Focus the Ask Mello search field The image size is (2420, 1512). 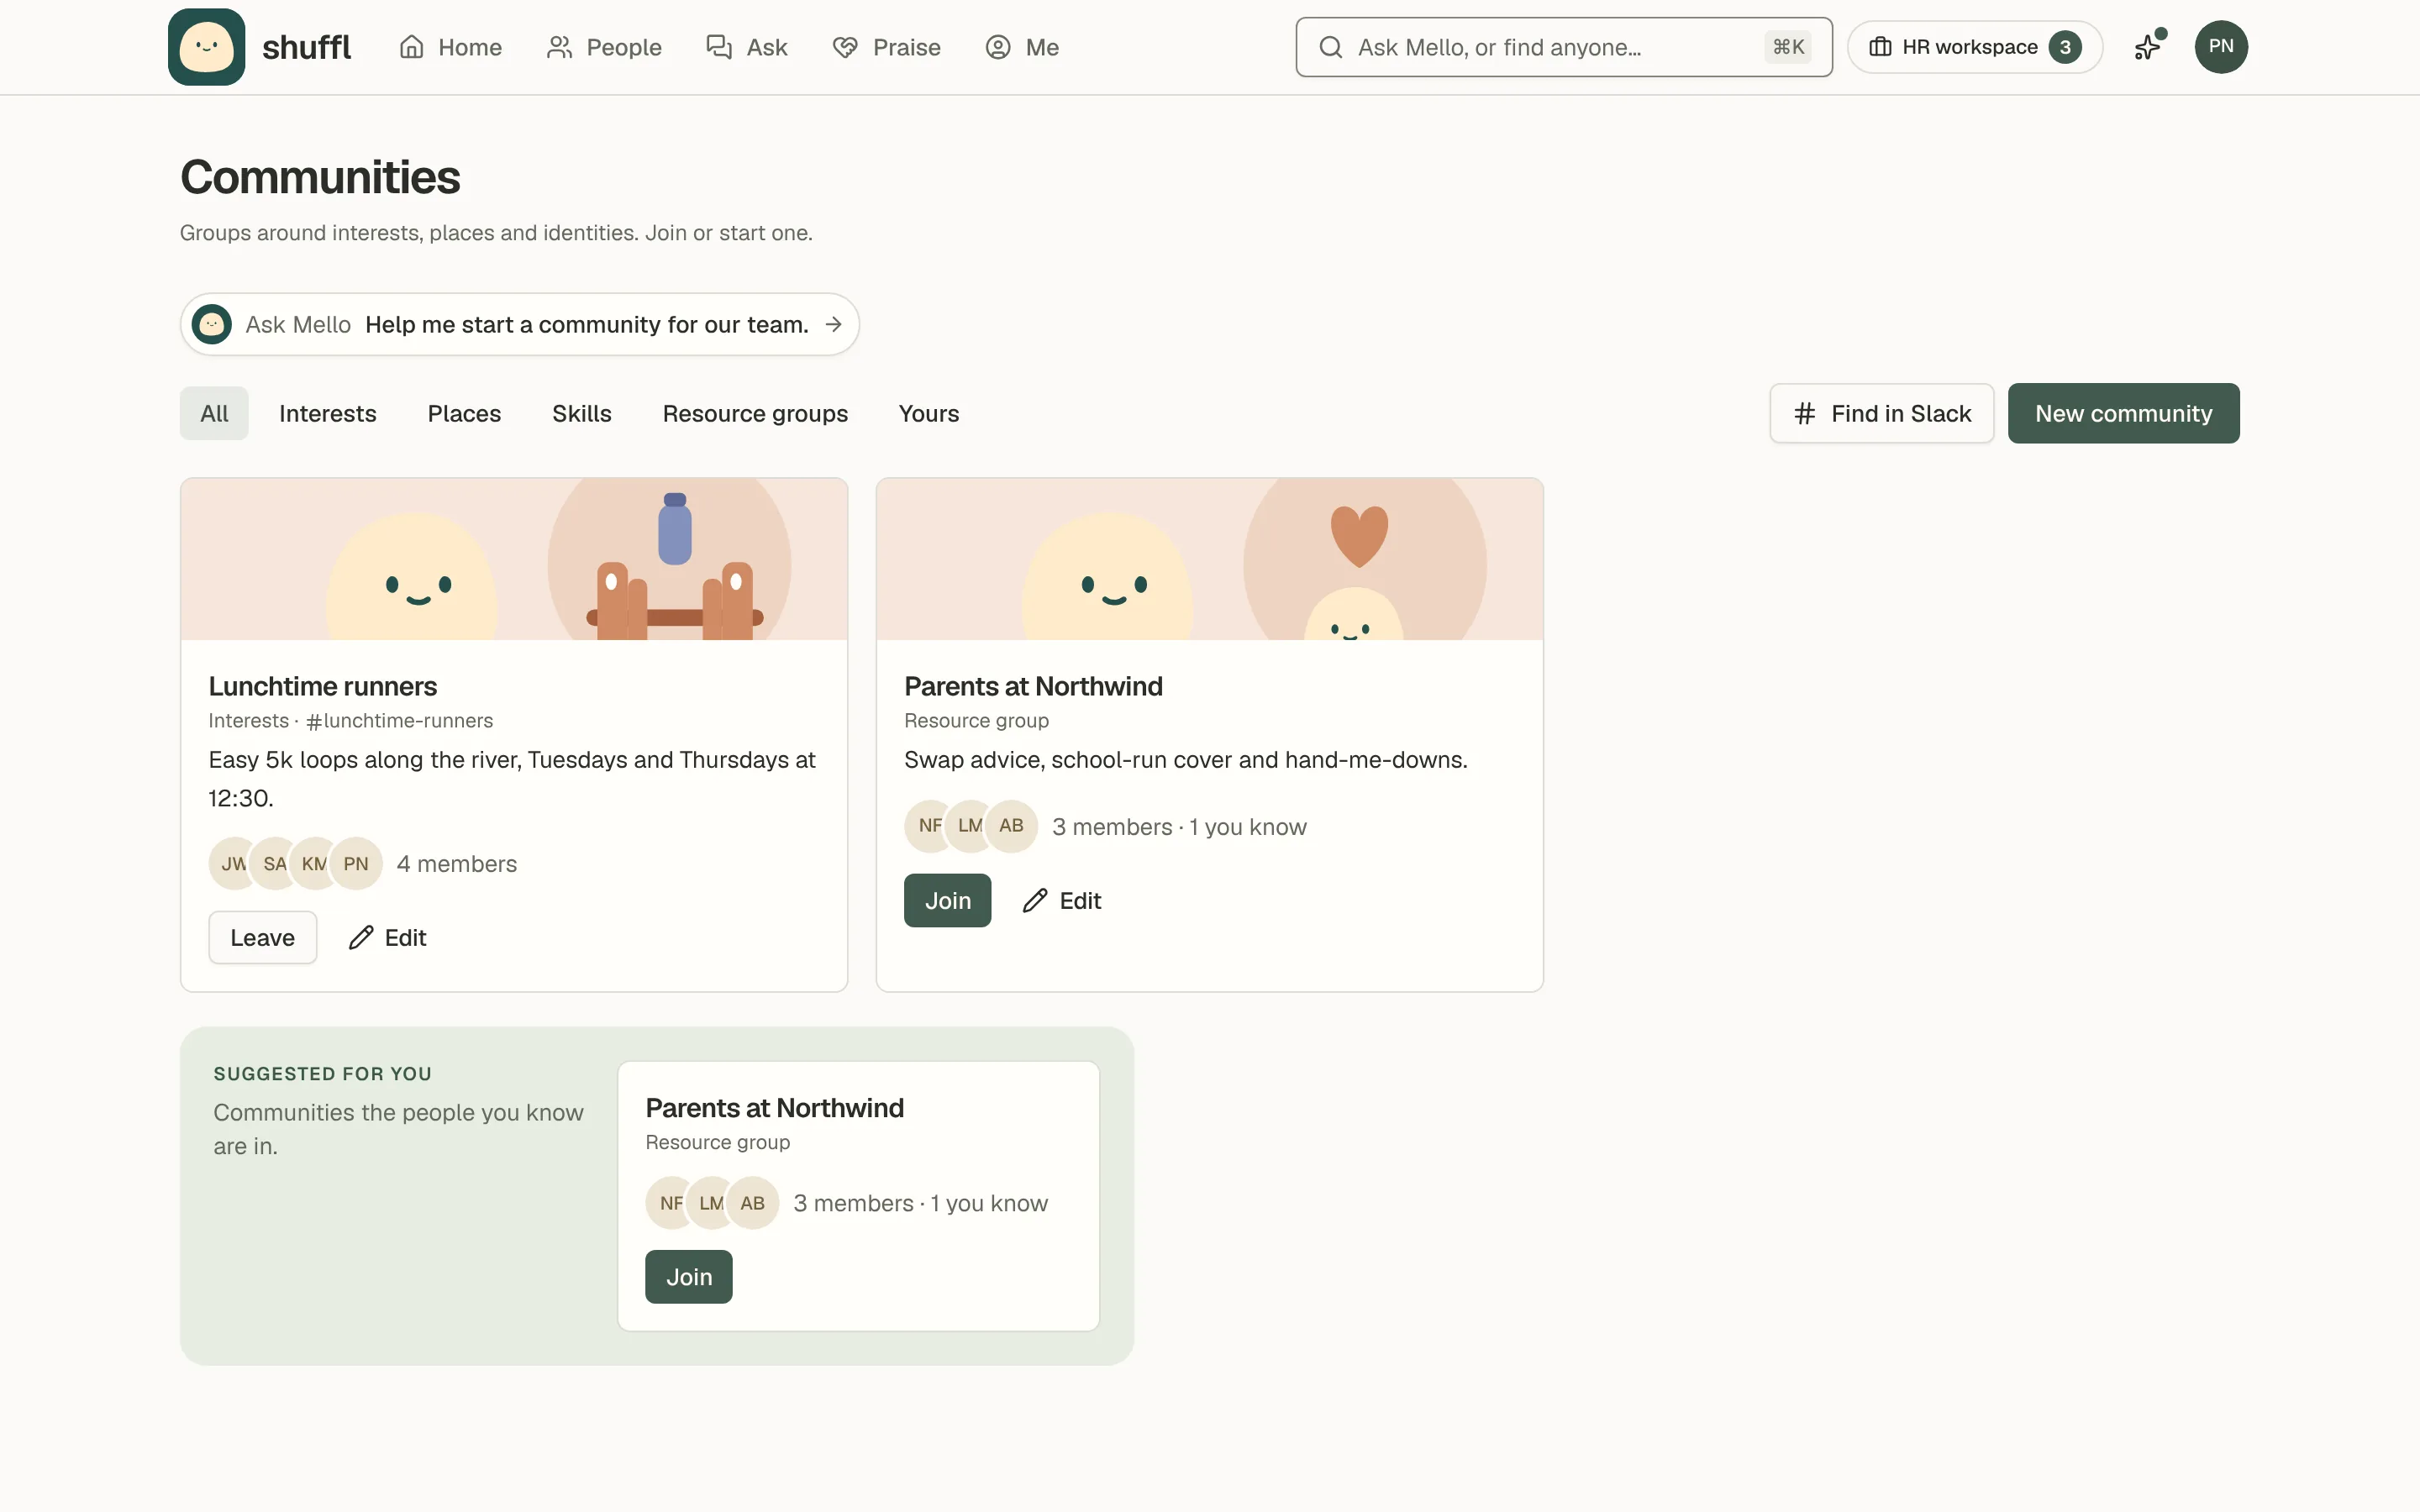tap(1564, 47)
